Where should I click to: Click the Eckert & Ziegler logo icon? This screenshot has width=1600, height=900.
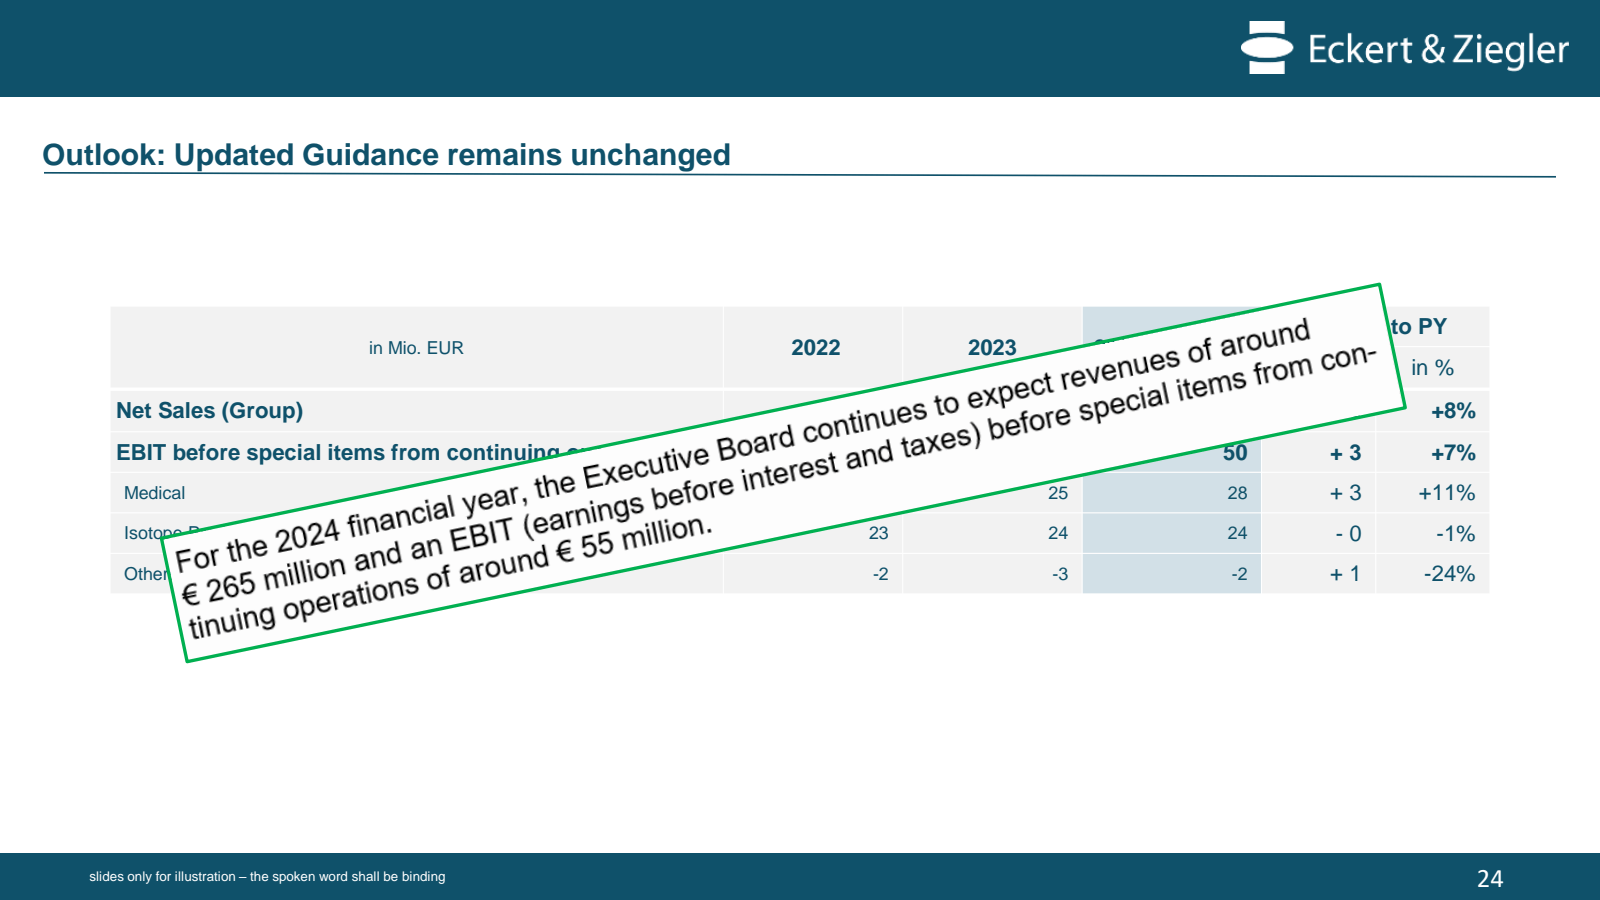point(1267,48)
